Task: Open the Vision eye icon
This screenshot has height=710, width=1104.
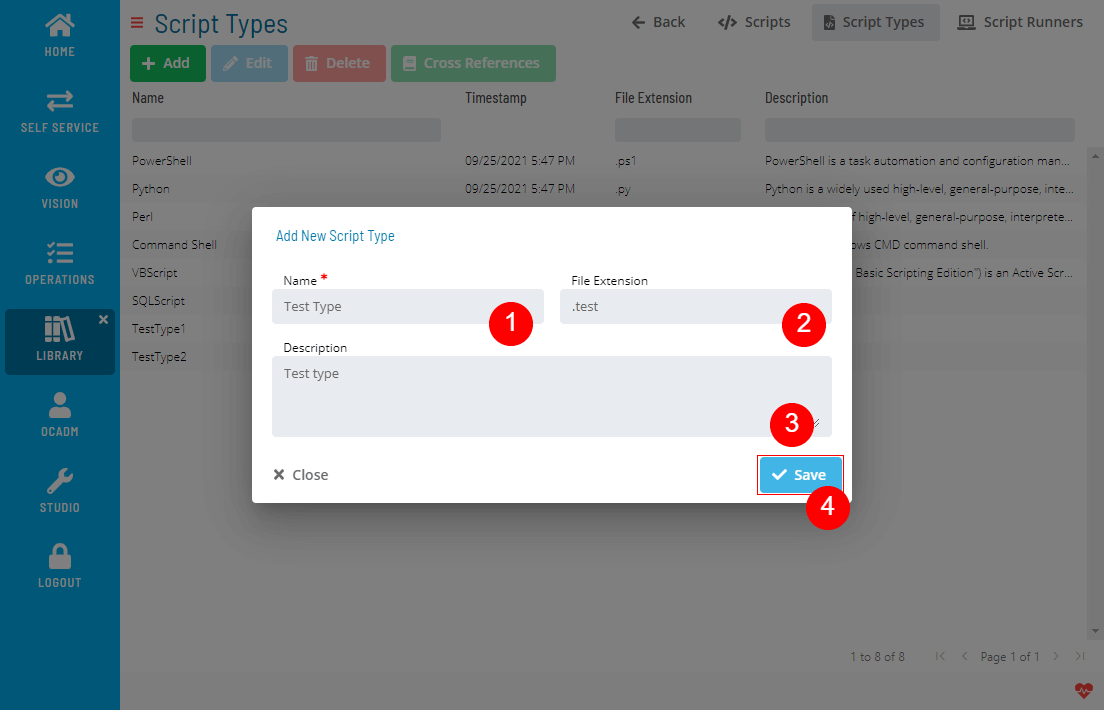Action: pos(59,178)
